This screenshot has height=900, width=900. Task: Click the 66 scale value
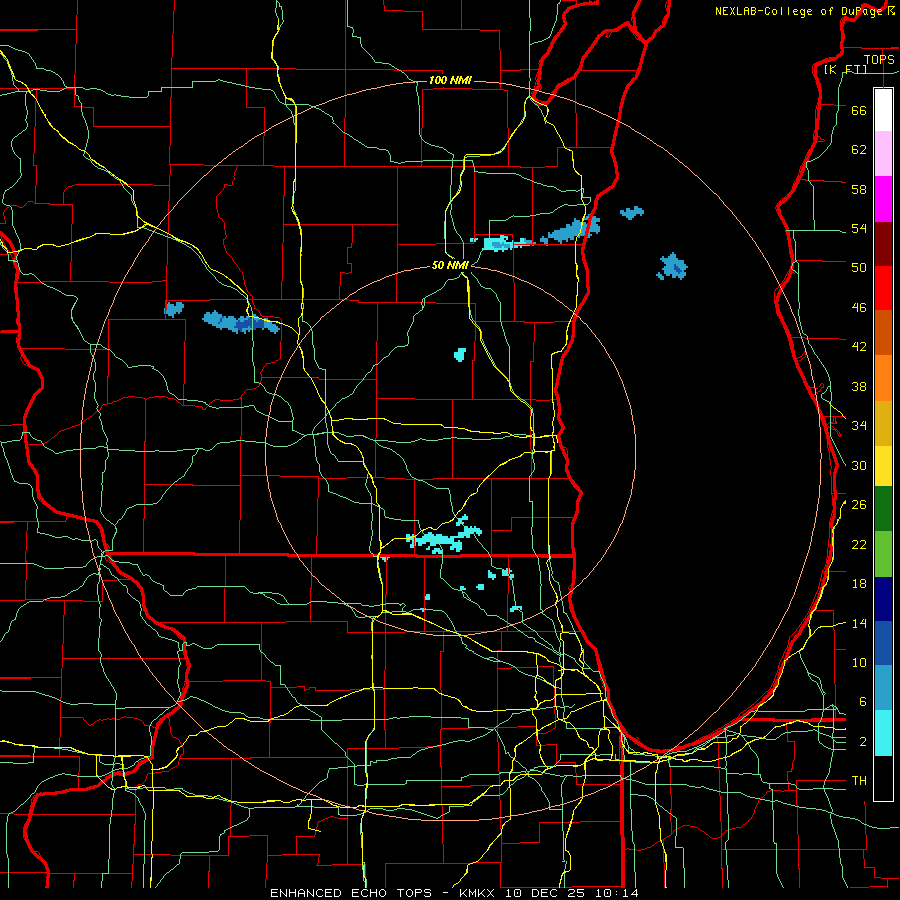click(859, 110)
